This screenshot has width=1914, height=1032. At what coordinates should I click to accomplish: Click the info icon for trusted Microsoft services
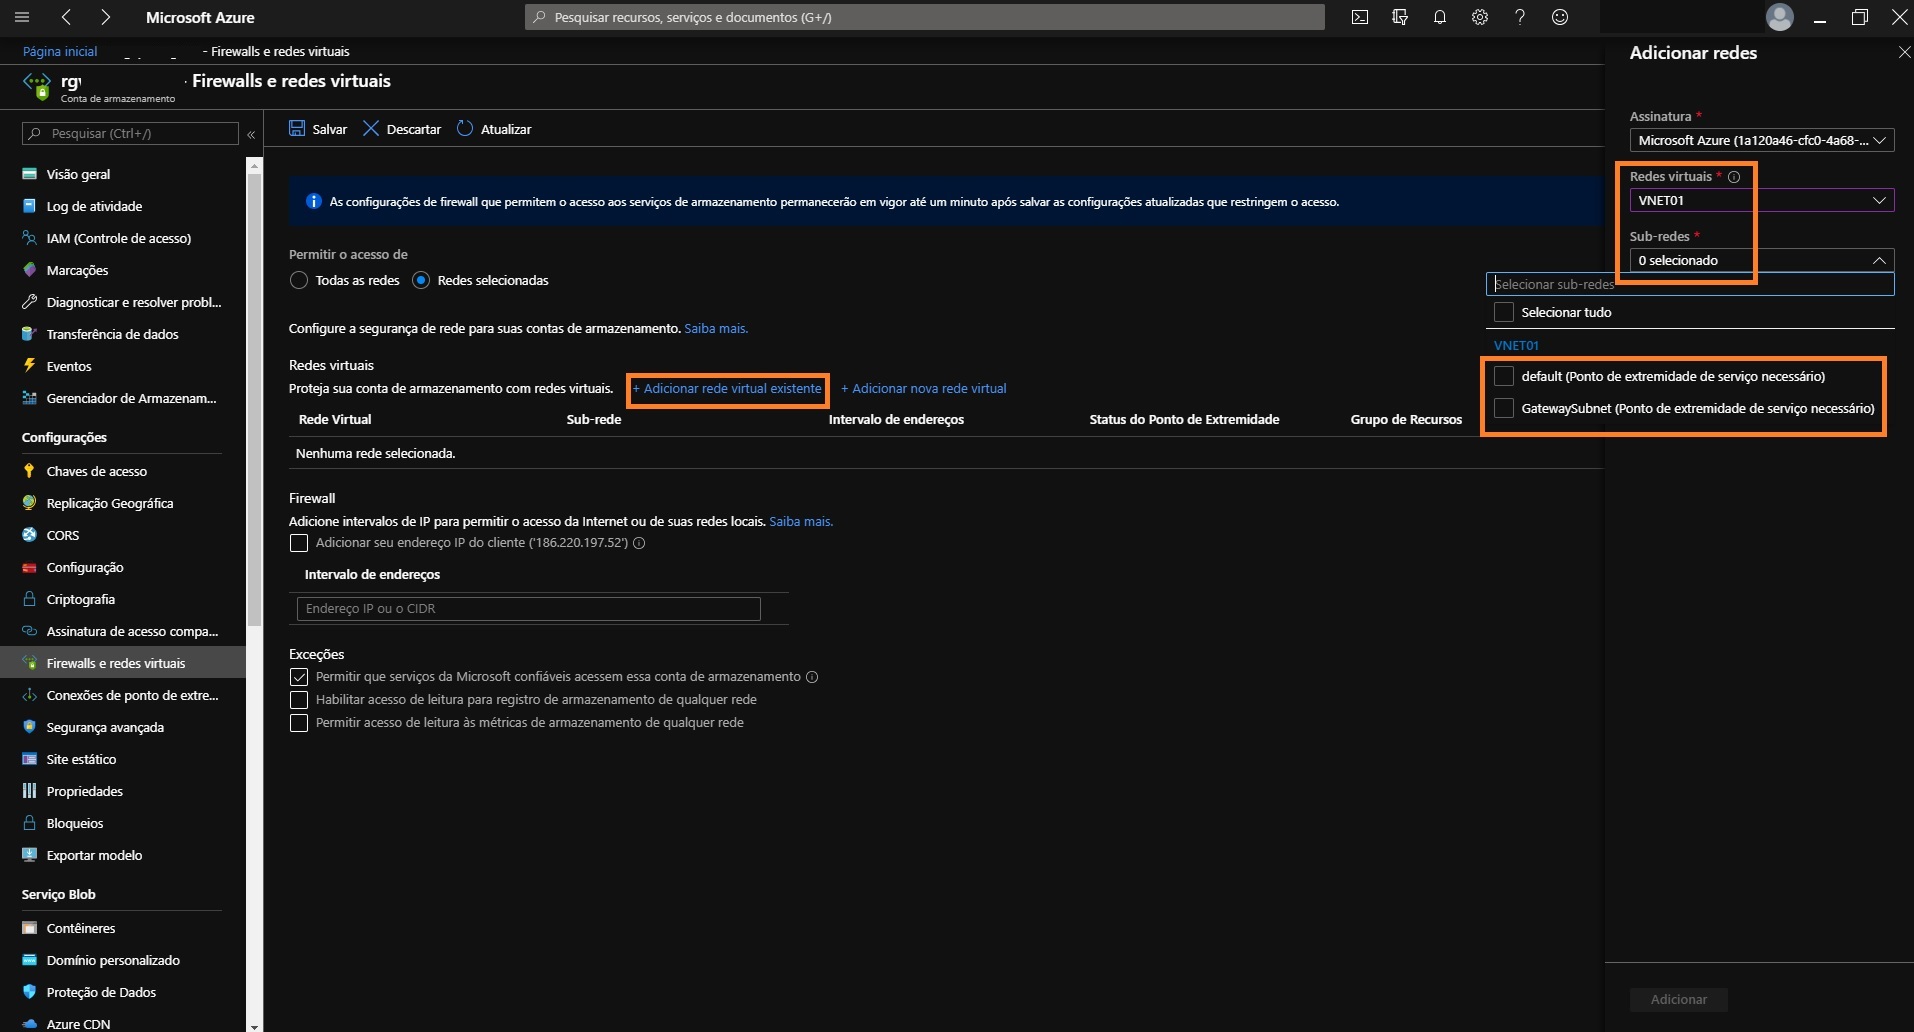pos(812,677)
